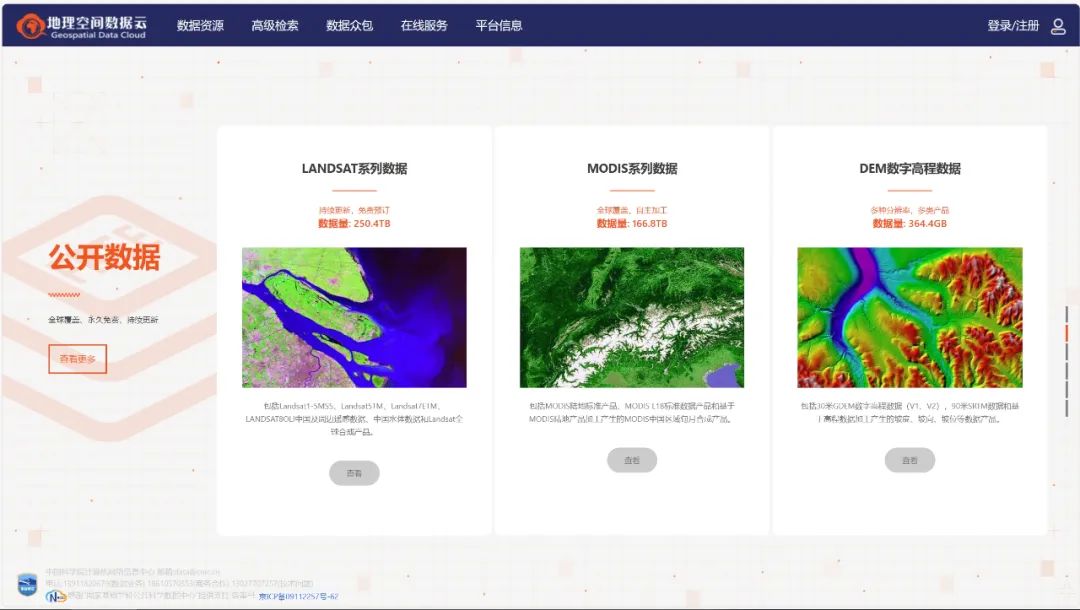Click the 数据量: 166.8TB text
Screen dimensions: 1080x610
pyautogui.click(x=632, y=224)
